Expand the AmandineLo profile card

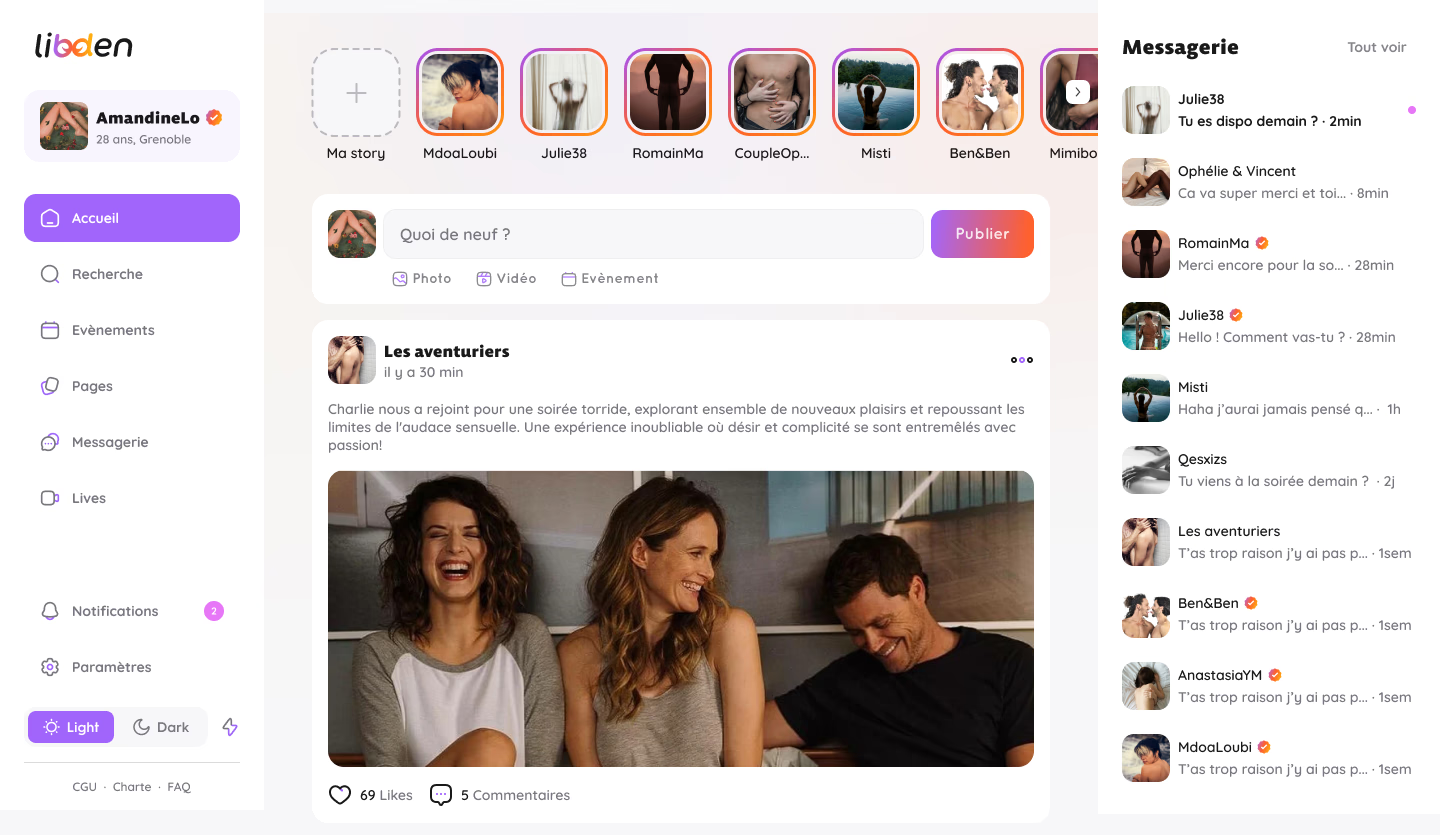click(132, 126)
